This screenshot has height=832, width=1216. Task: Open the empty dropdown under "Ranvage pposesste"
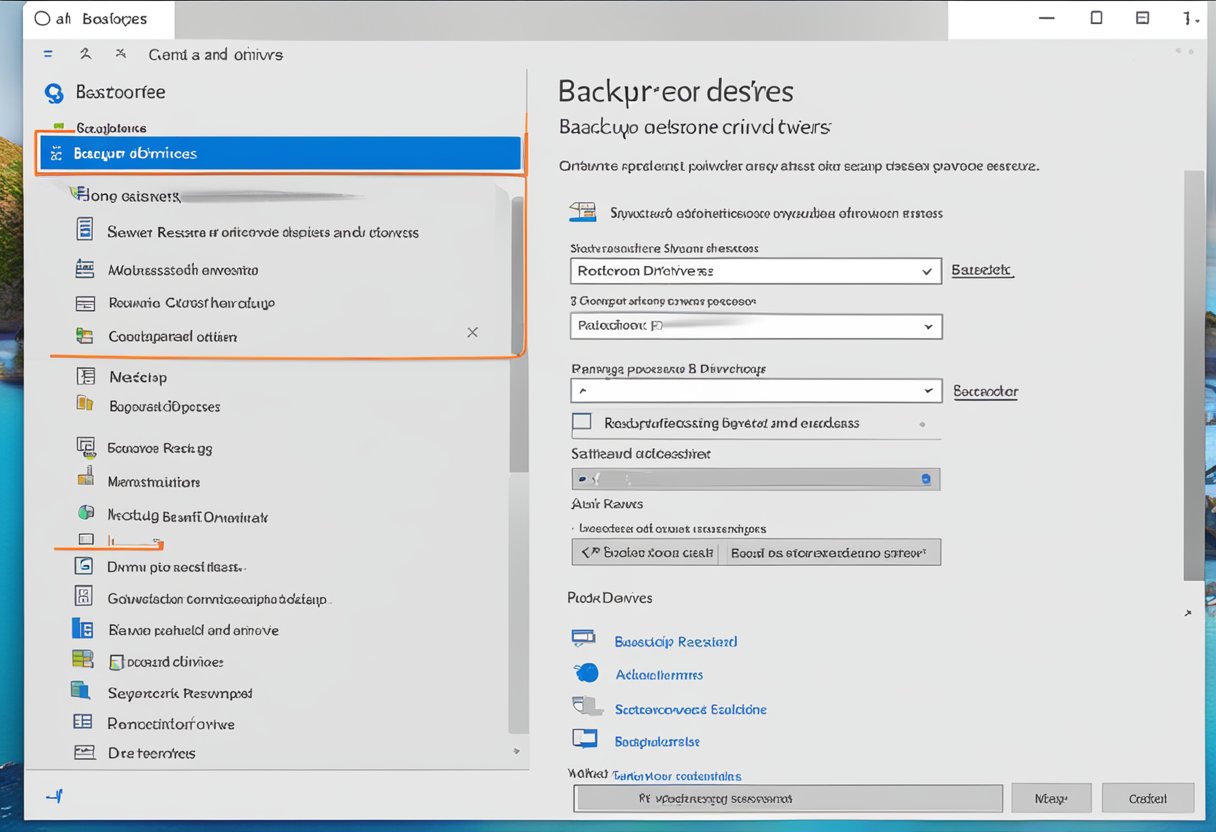point(756,391)
